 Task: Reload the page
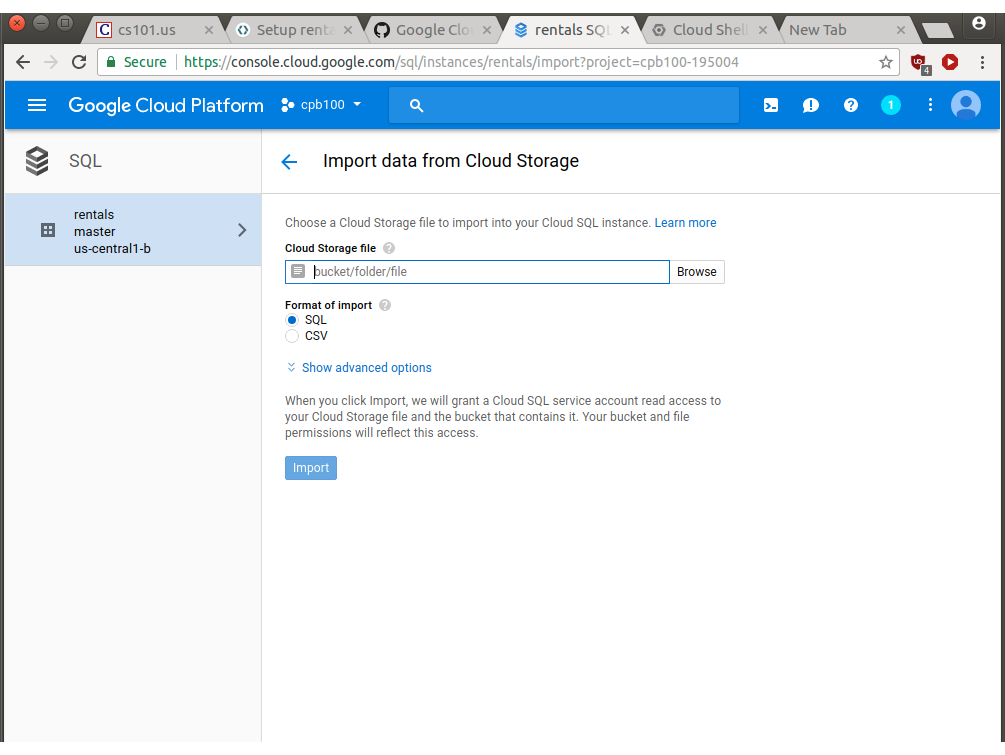pos(79,62)
